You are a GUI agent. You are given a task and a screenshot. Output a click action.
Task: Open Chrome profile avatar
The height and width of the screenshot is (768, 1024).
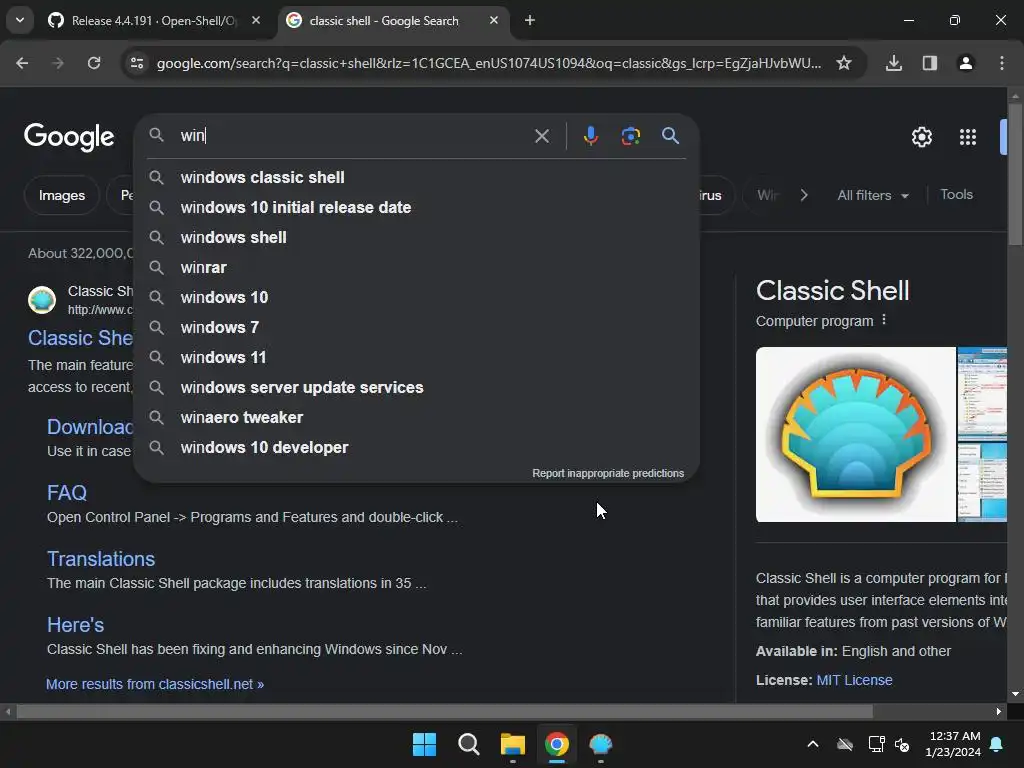965,63
